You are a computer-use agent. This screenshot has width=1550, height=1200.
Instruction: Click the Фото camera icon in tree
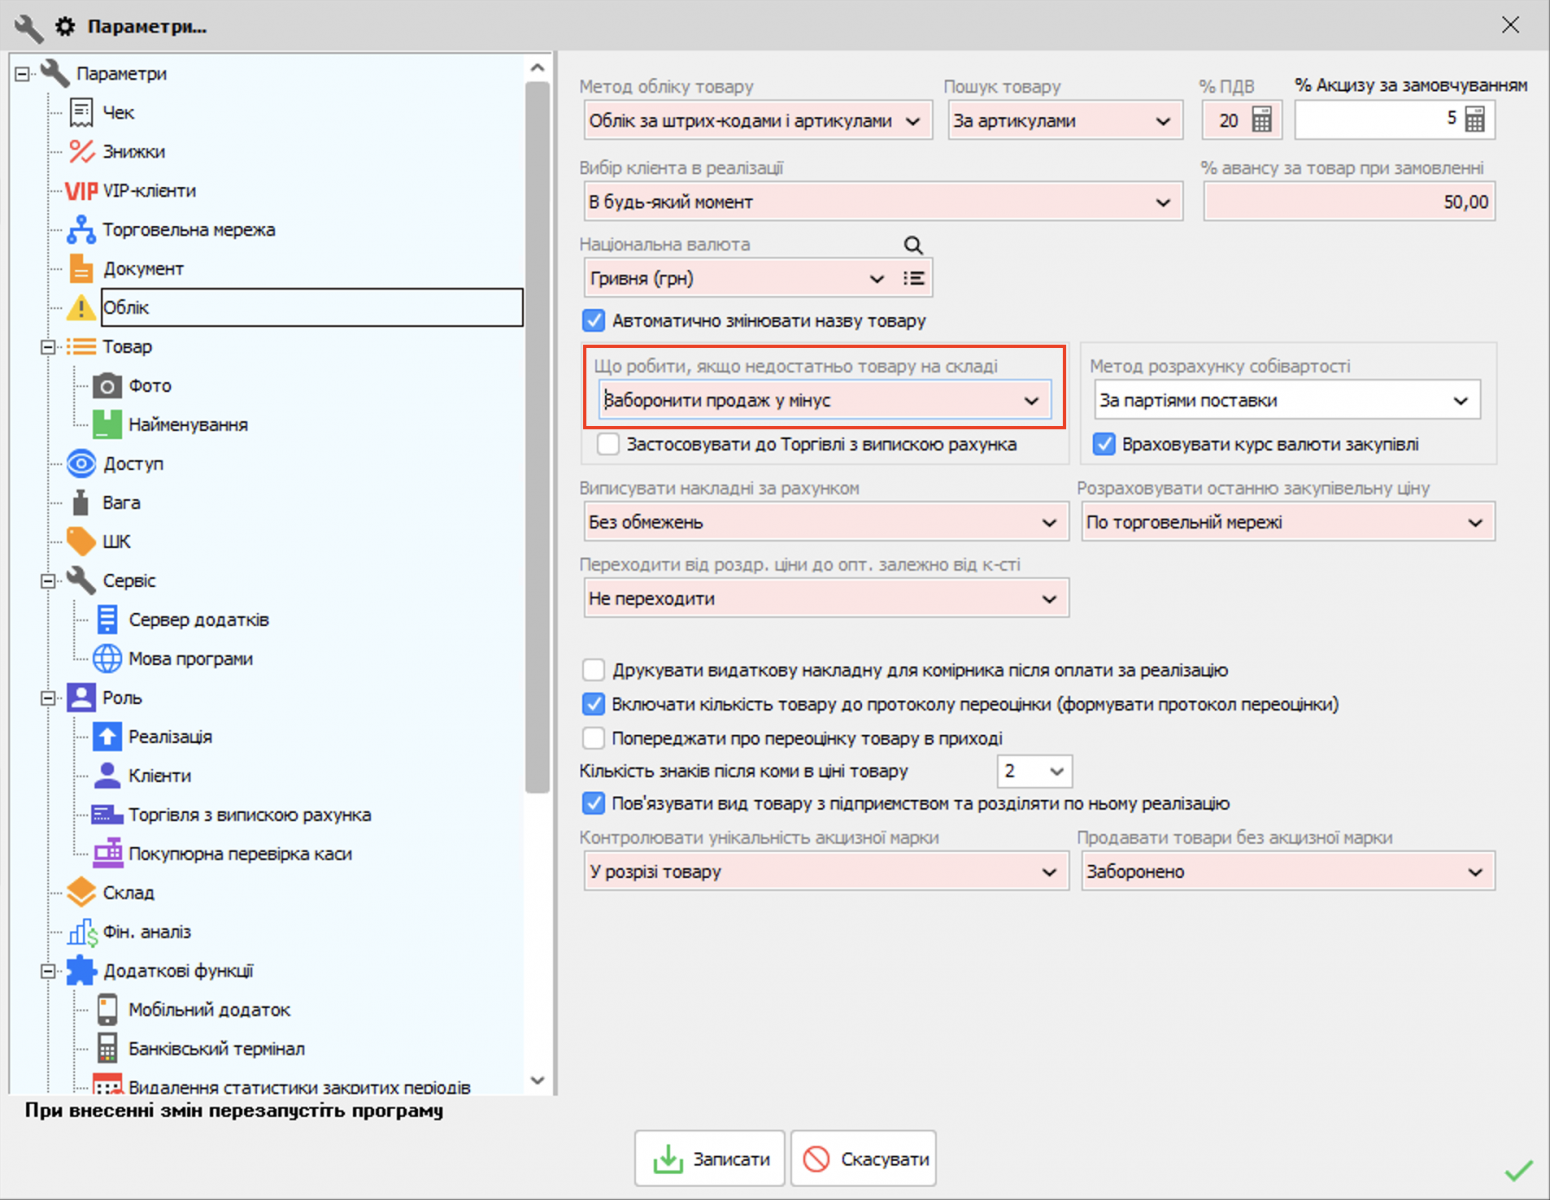click(x=107, y=386)
